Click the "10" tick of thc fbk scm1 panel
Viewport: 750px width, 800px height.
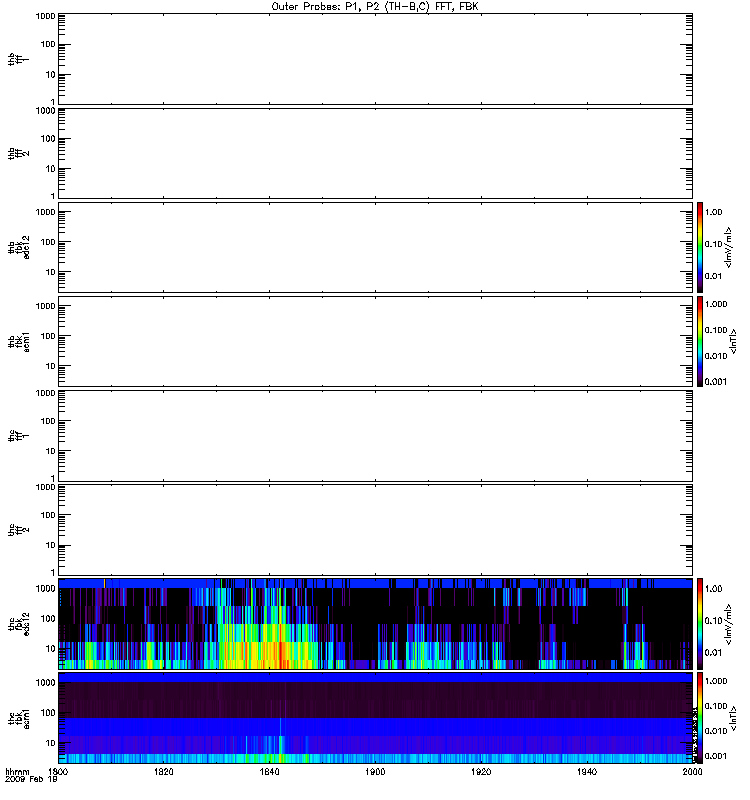tap(51, 743)
